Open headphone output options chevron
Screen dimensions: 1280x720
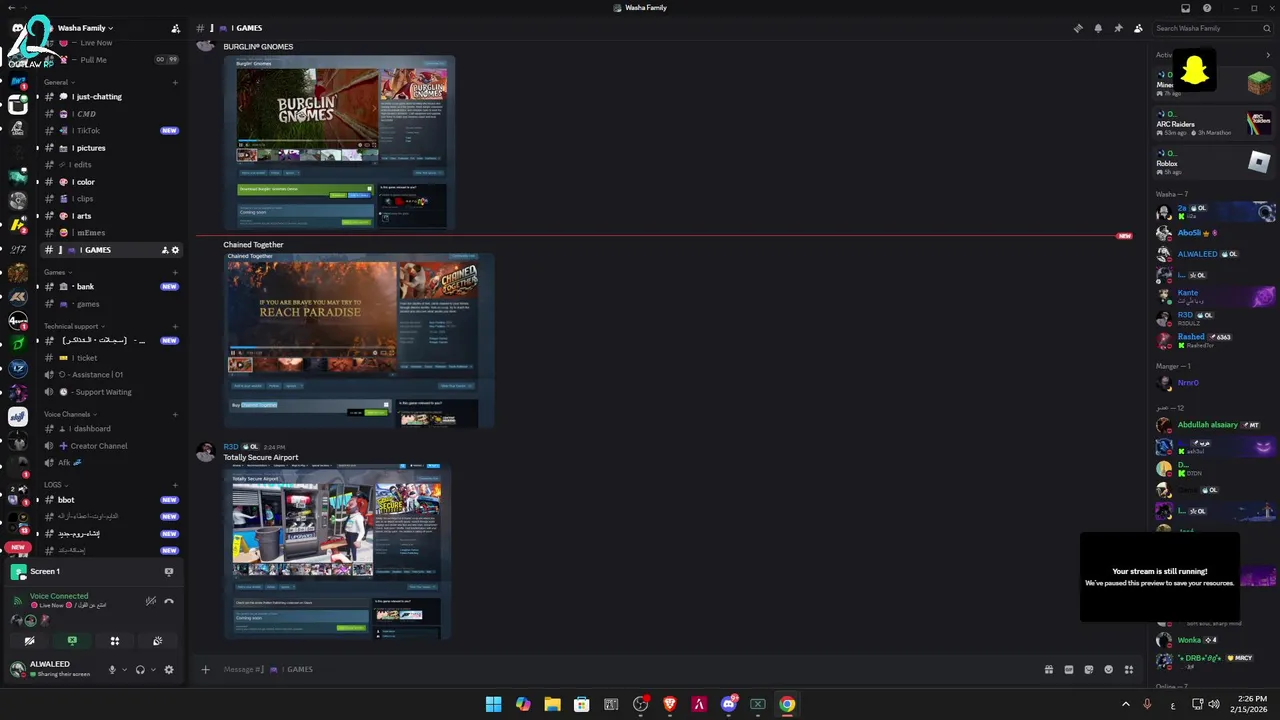pyautogui.click(x=152, y=670)
